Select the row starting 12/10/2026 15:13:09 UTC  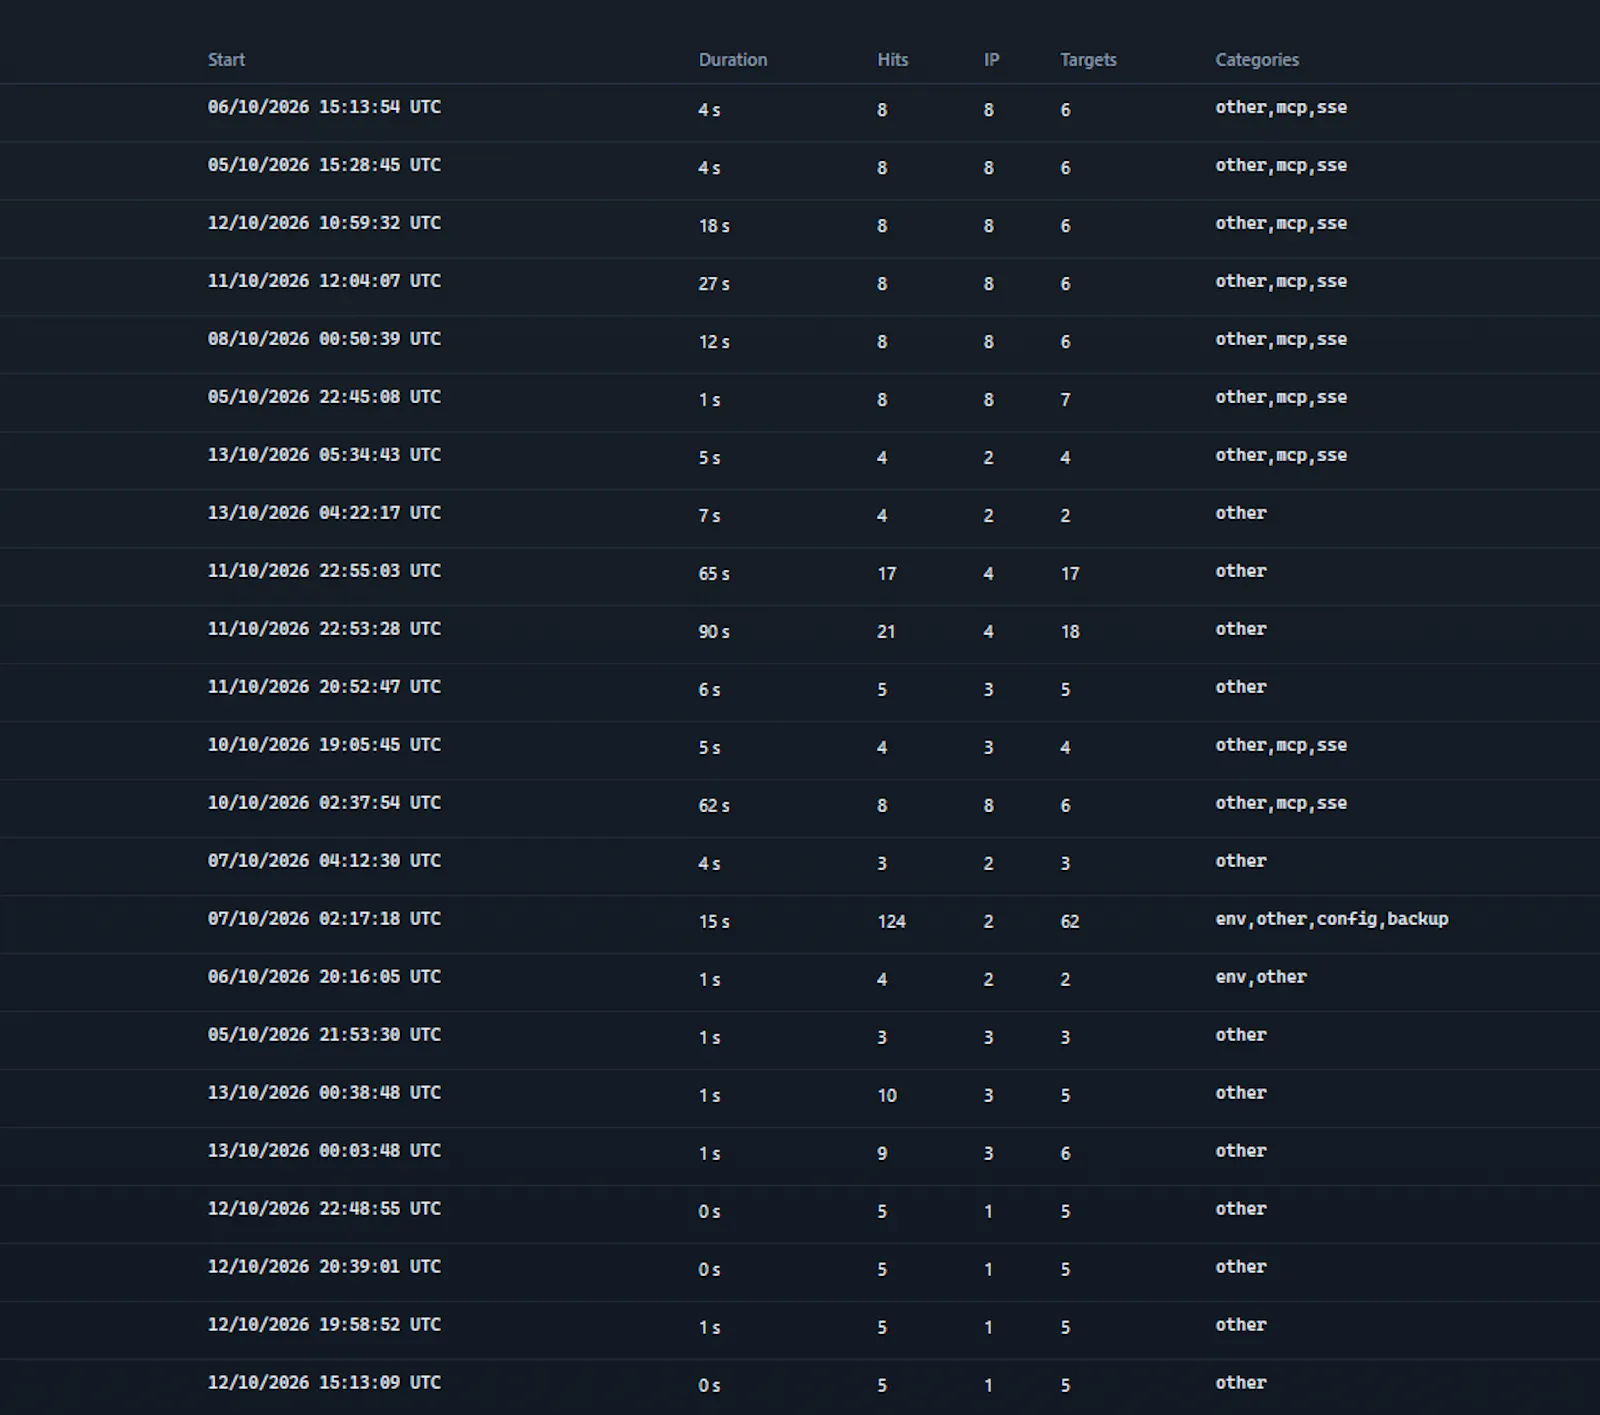pos(800,1388)
